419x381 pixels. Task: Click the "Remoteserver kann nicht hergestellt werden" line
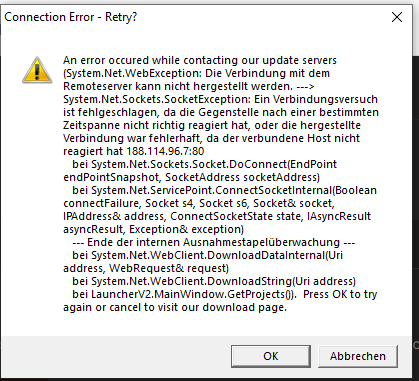click(189, 86)
